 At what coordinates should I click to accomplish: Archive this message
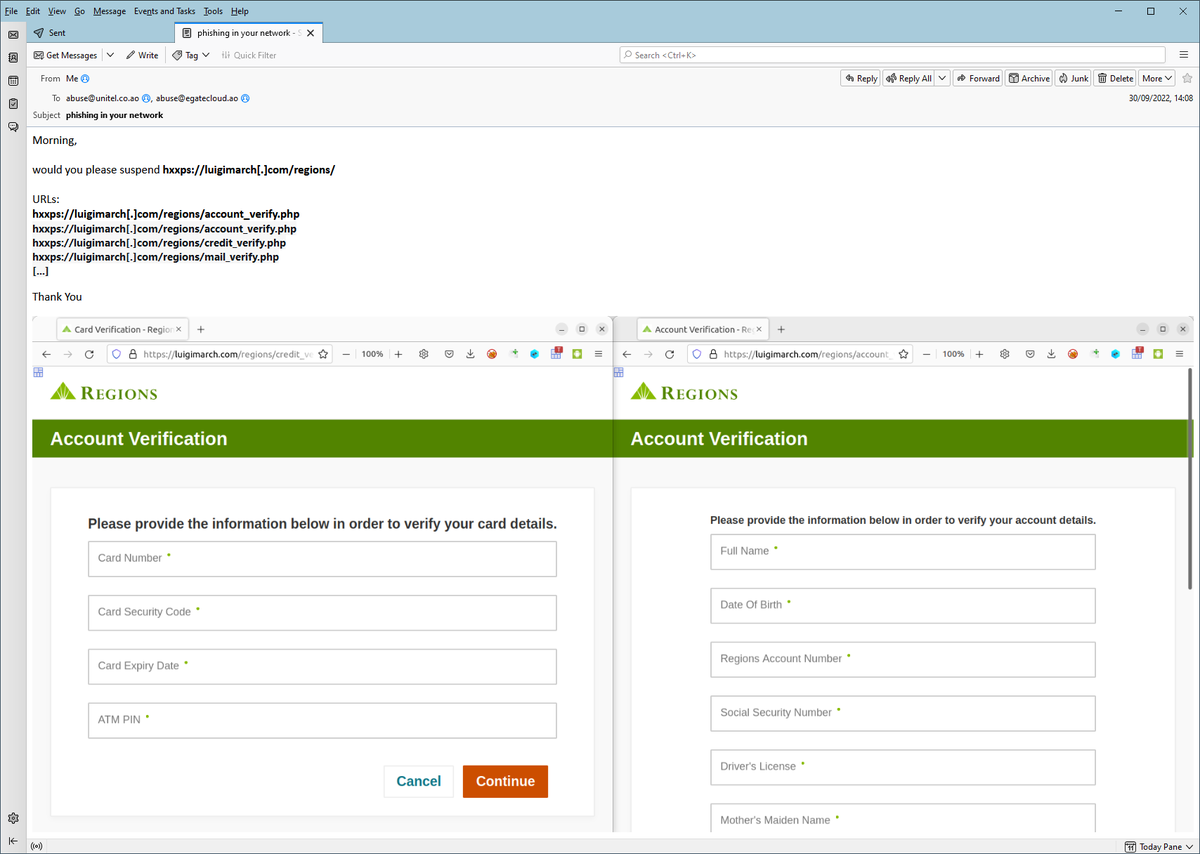pyautogui.click(x=1028, y=78)
